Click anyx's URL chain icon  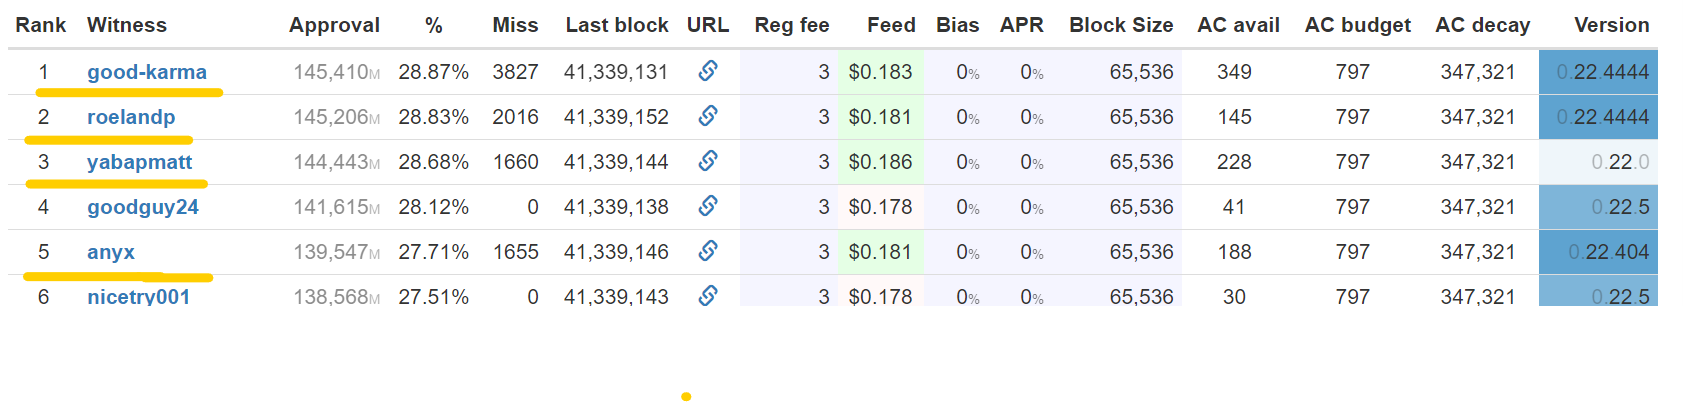(708, 251)
